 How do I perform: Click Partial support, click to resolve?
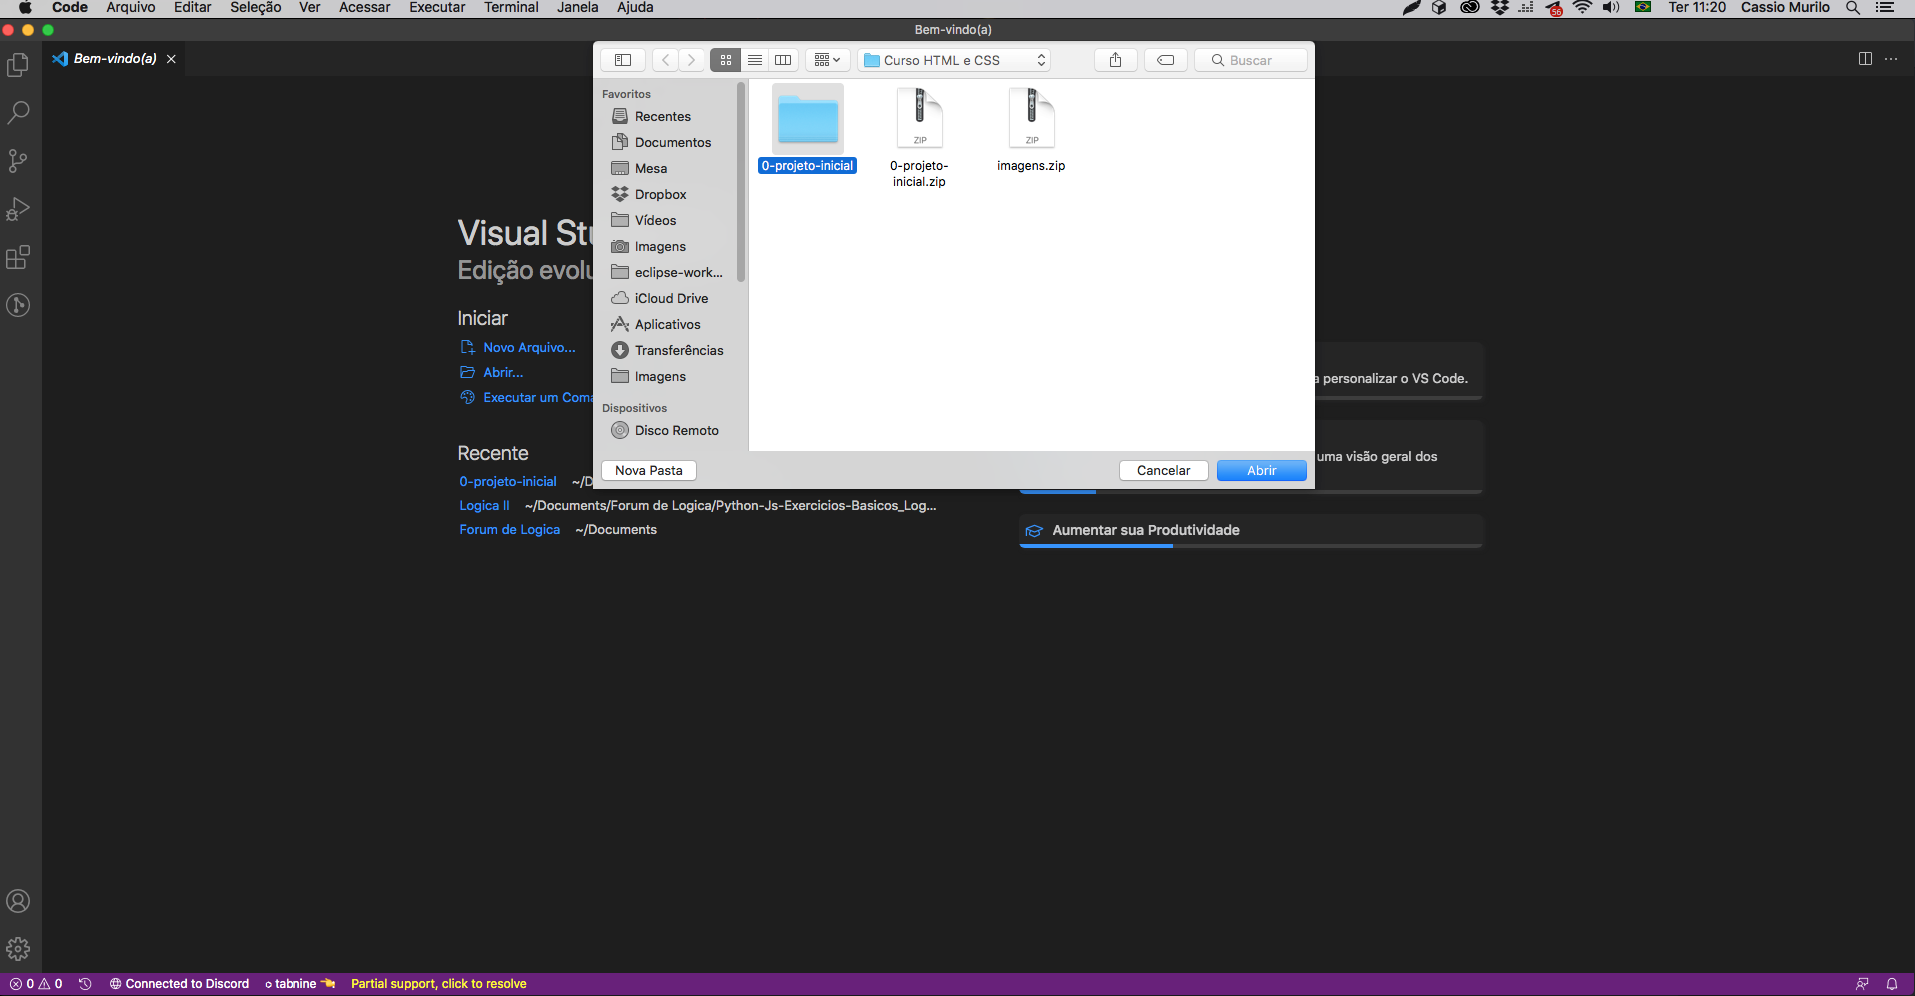(x=438, y=984)
